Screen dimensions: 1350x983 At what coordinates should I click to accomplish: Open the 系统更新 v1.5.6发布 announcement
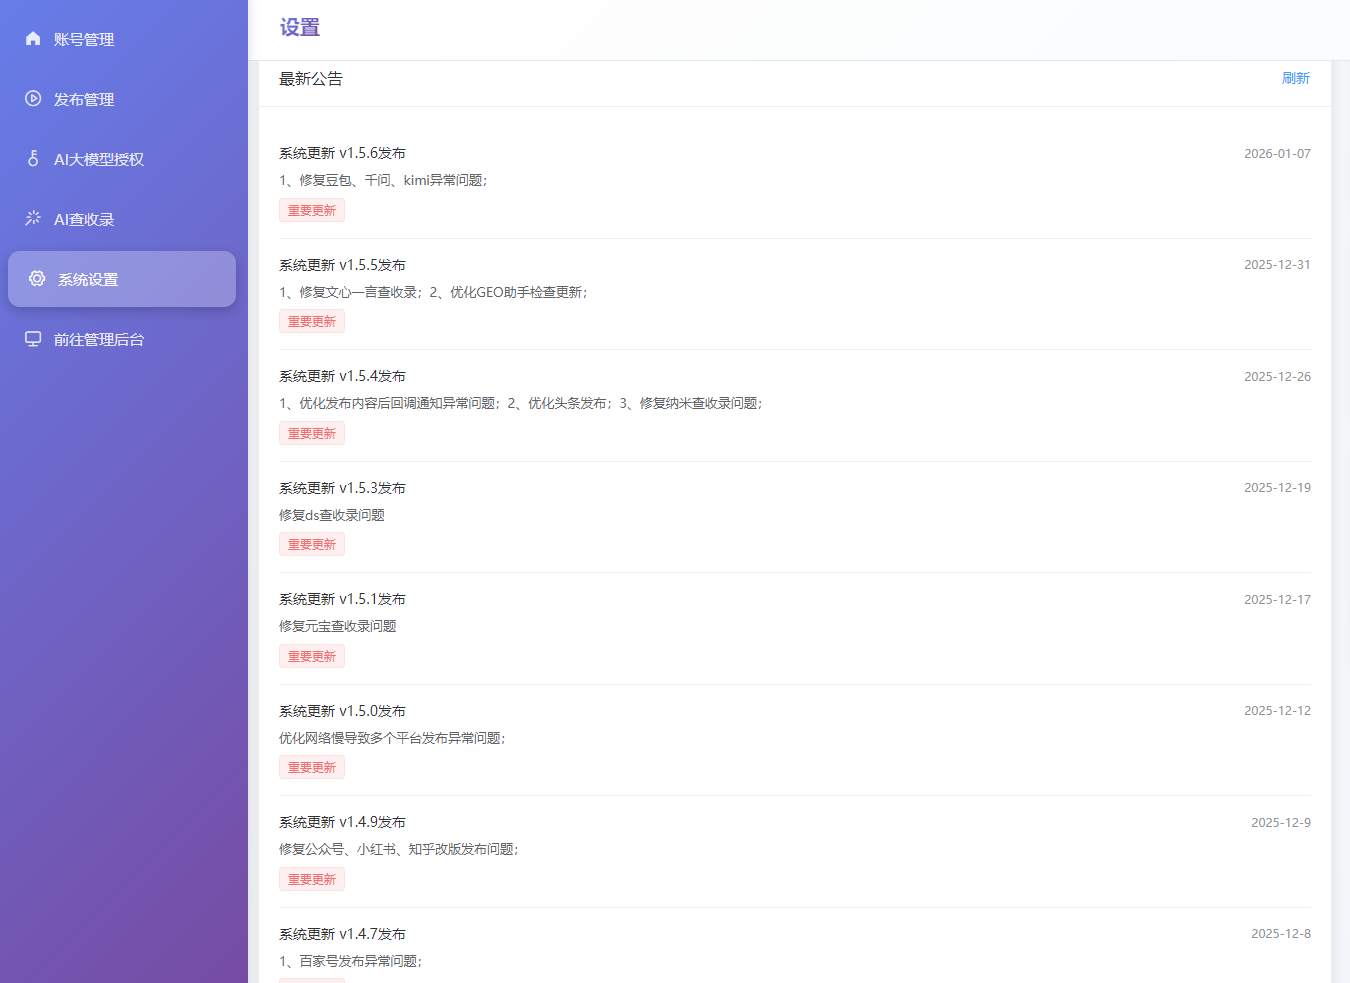[342, 153]
